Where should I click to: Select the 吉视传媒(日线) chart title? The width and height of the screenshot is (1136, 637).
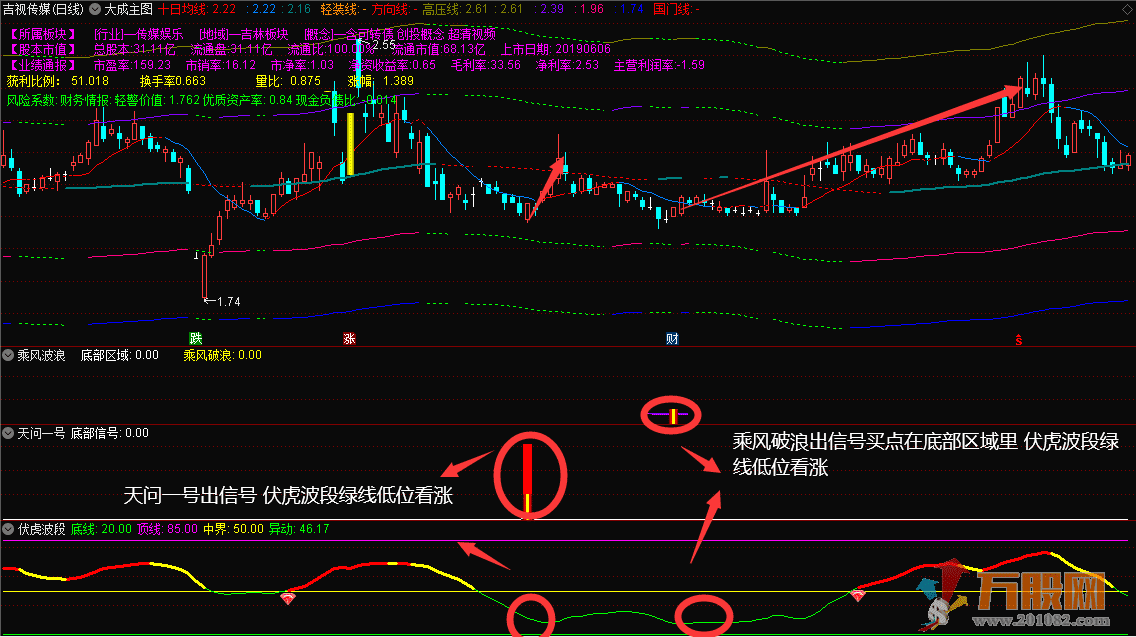[x=43, y=9]
